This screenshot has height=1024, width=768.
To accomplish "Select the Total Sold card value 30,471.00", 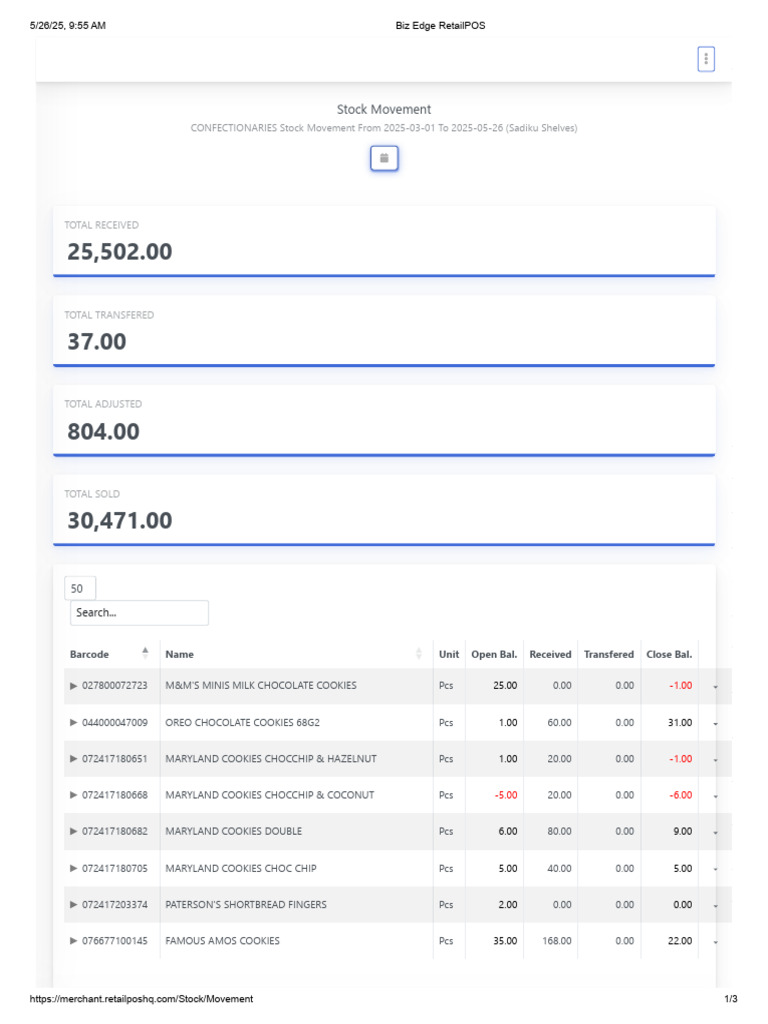I will (120, 520).
